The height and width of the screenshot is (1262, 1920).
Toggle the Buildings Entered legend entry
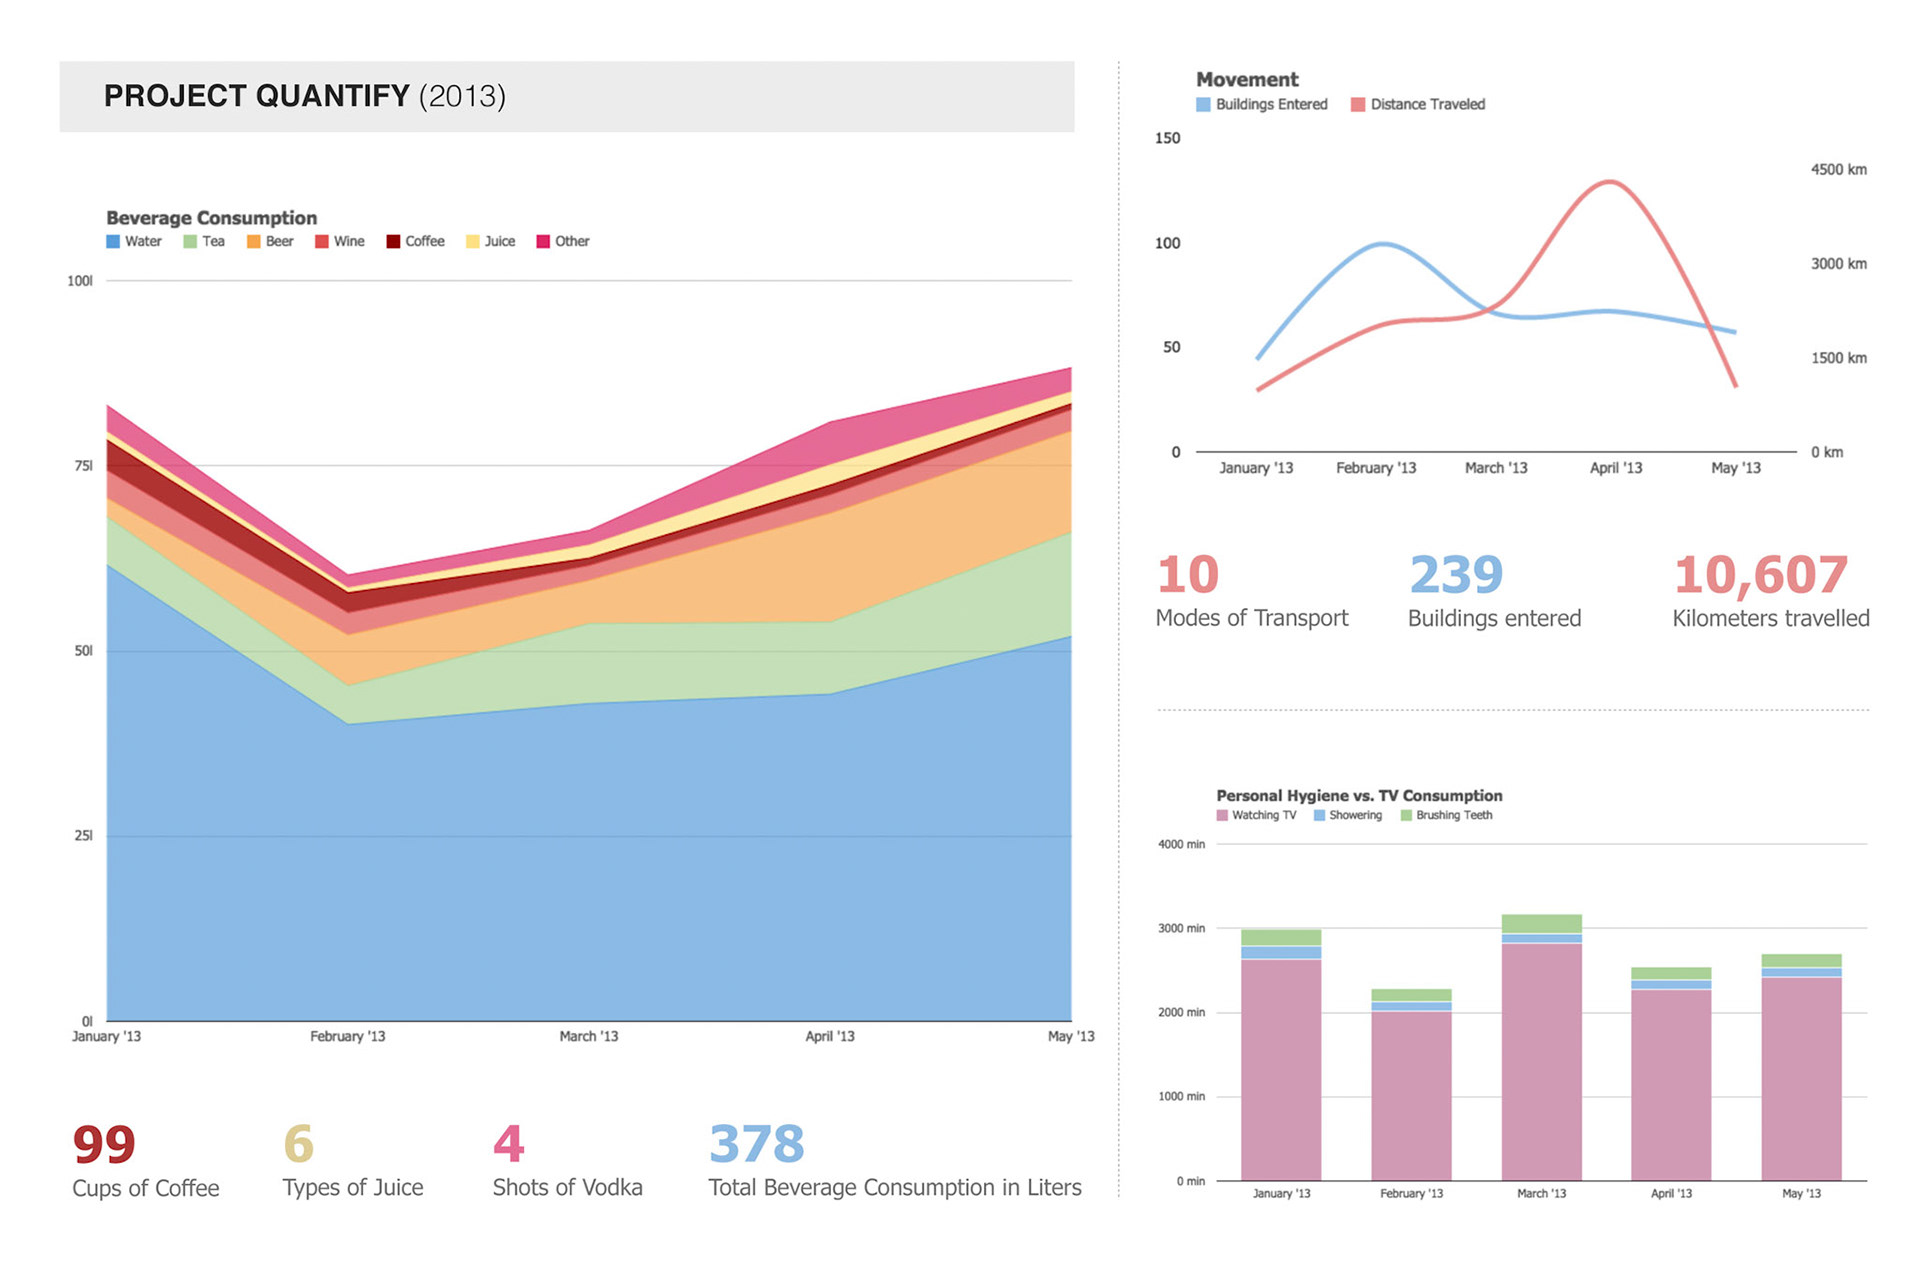point(1261,104)
